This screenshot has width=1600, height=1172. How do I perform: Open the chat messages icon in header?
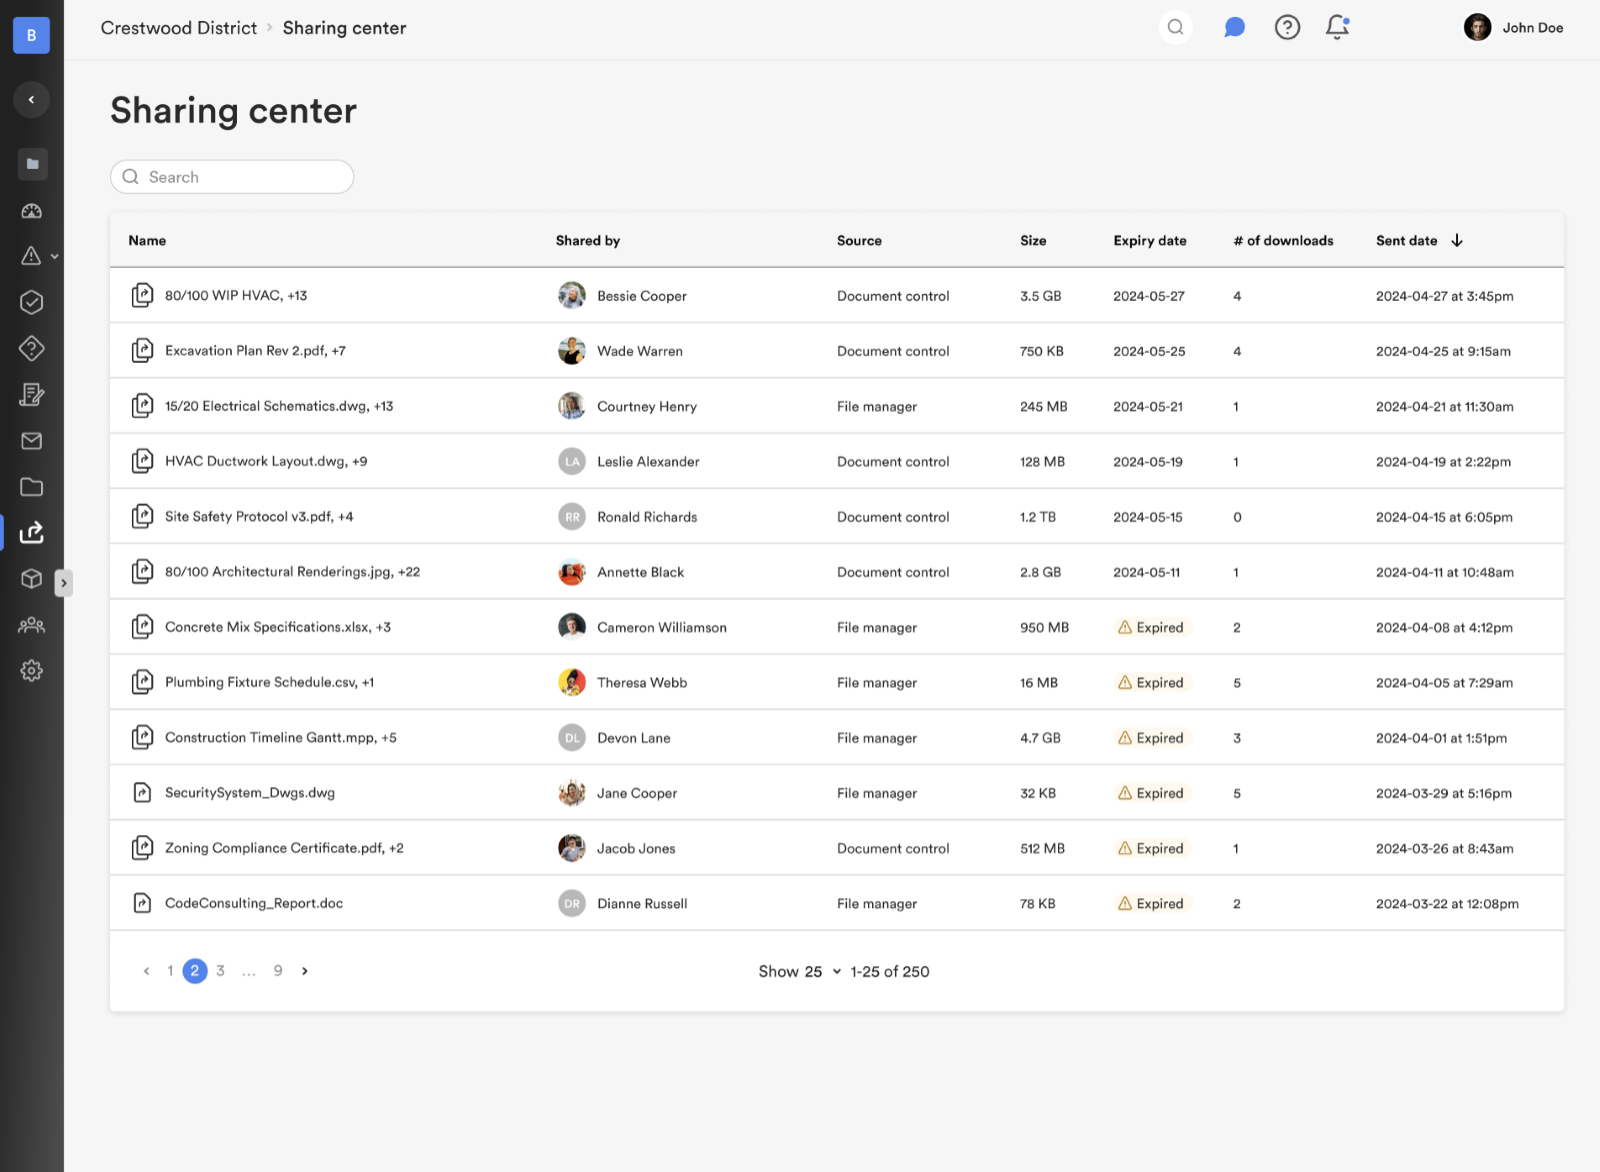1234,28
